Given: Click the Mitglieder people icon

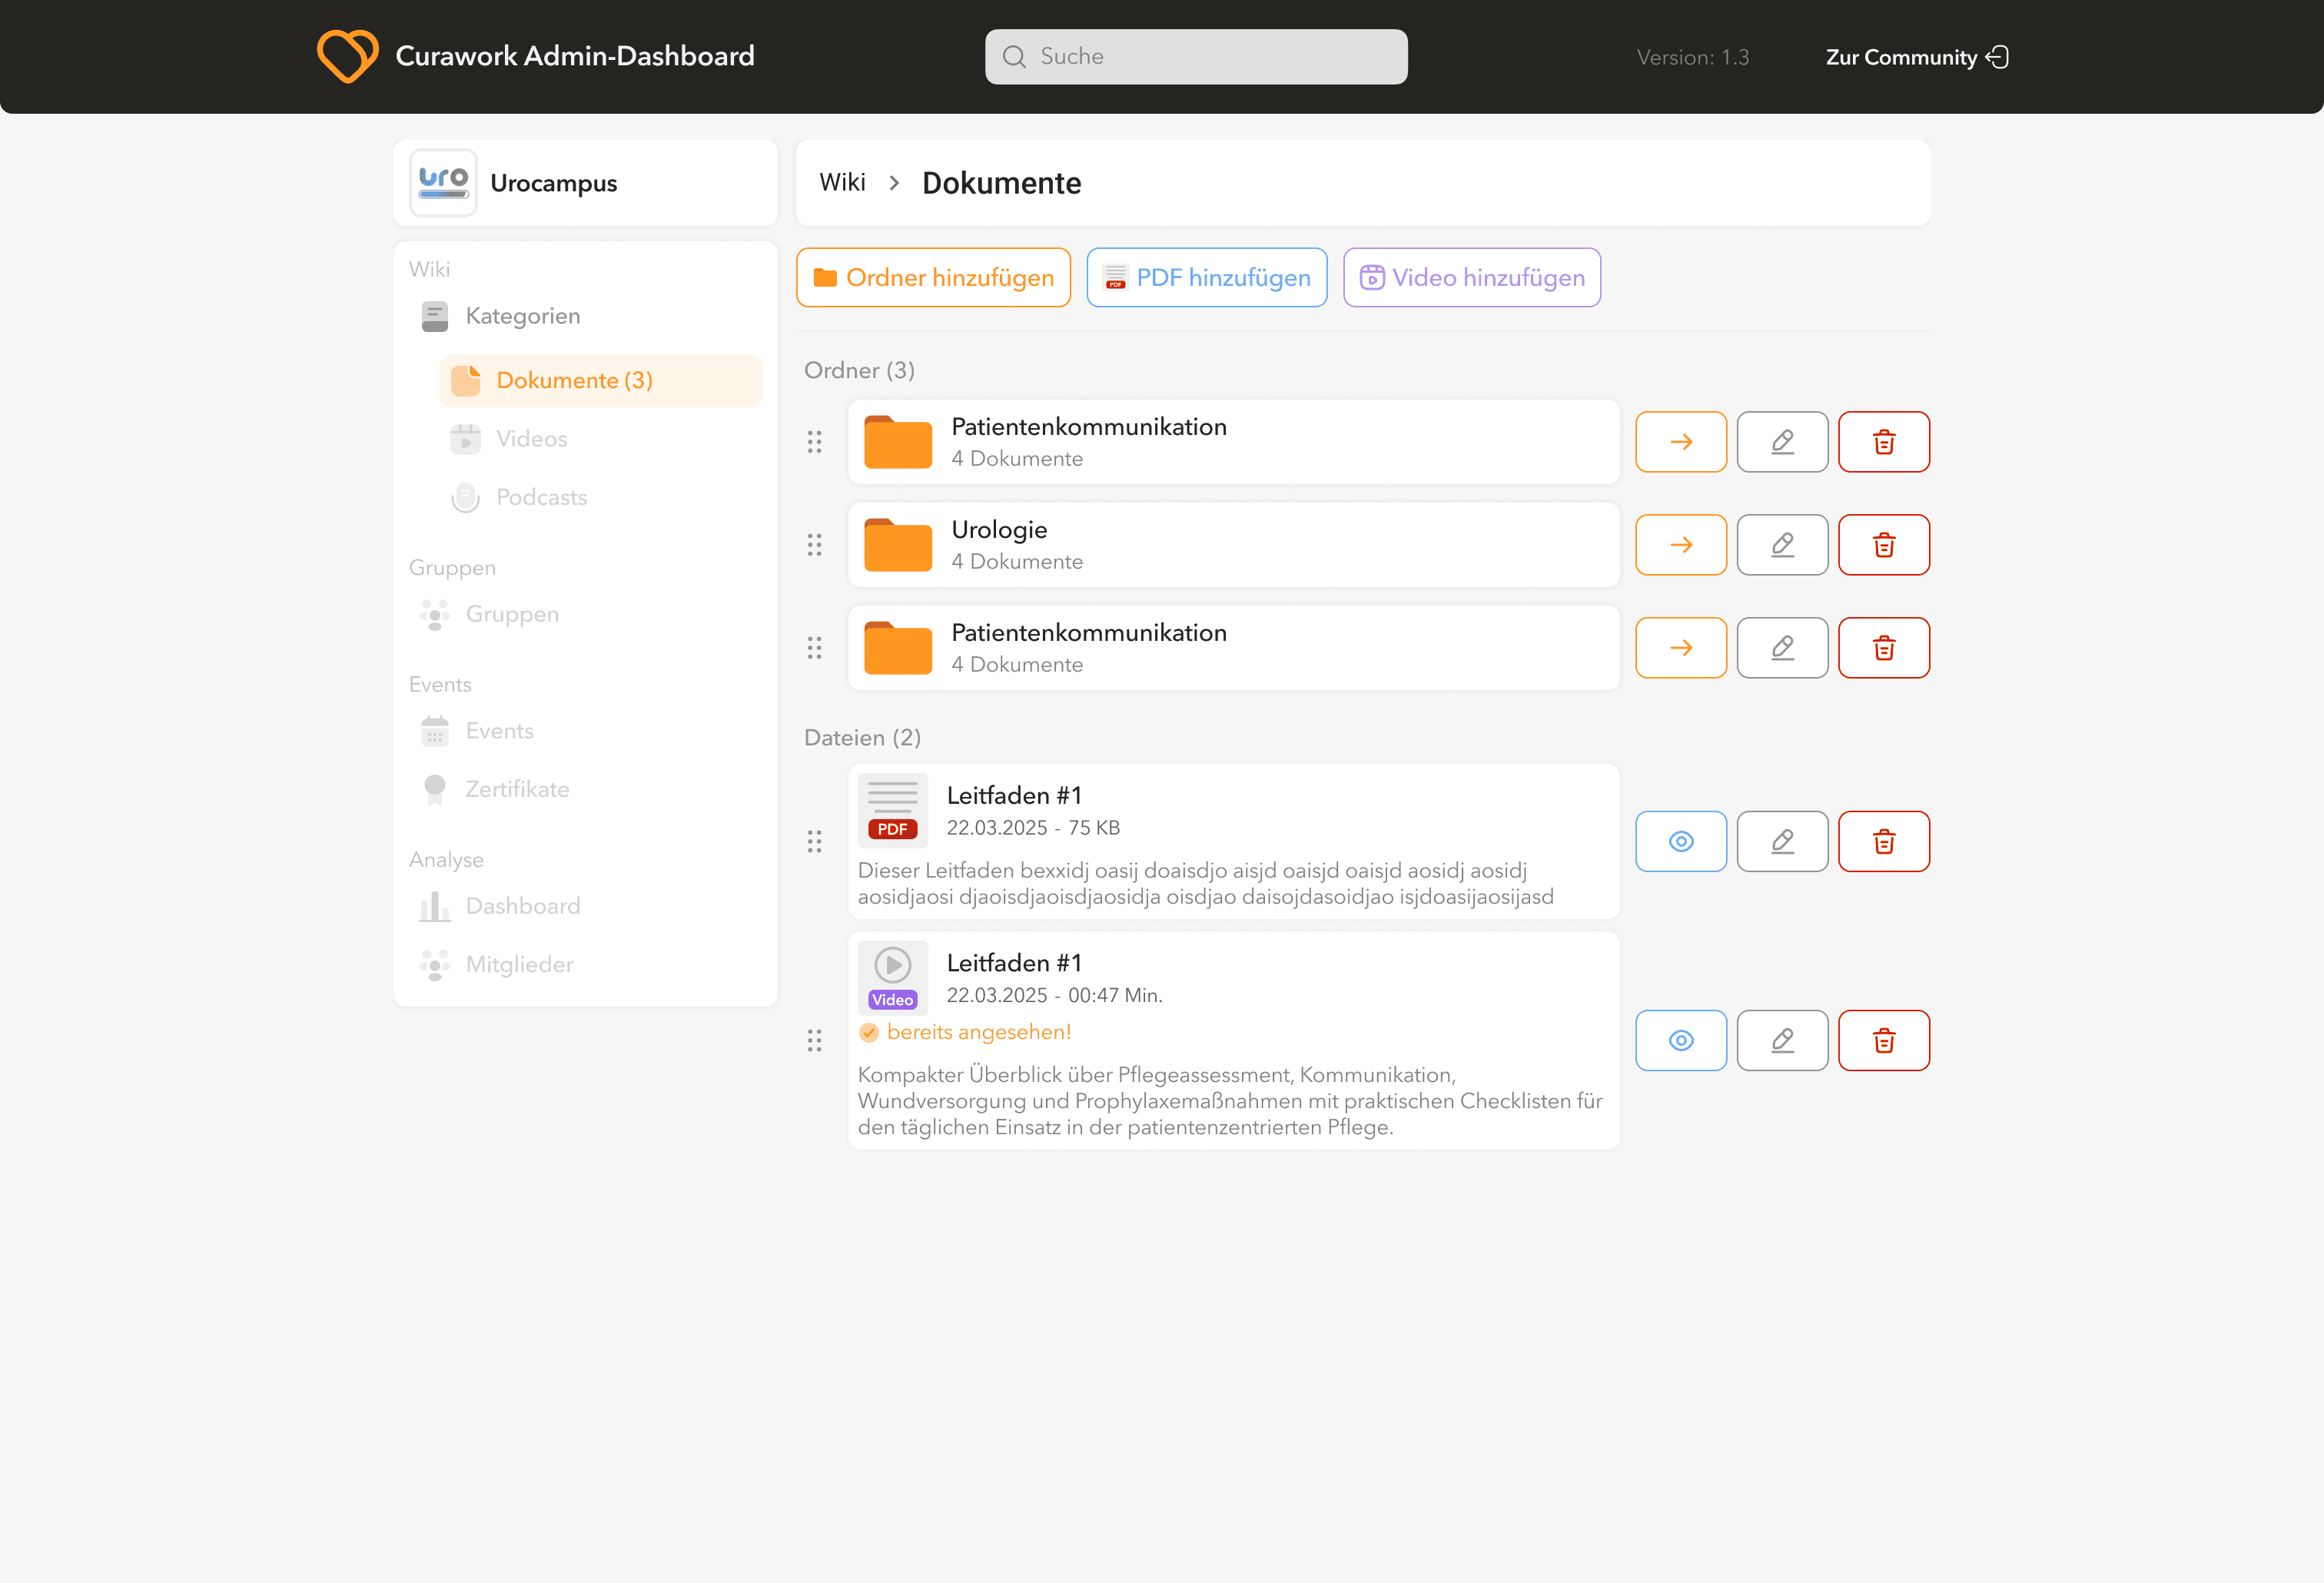Looking at the screenshot, I should 435,964.
